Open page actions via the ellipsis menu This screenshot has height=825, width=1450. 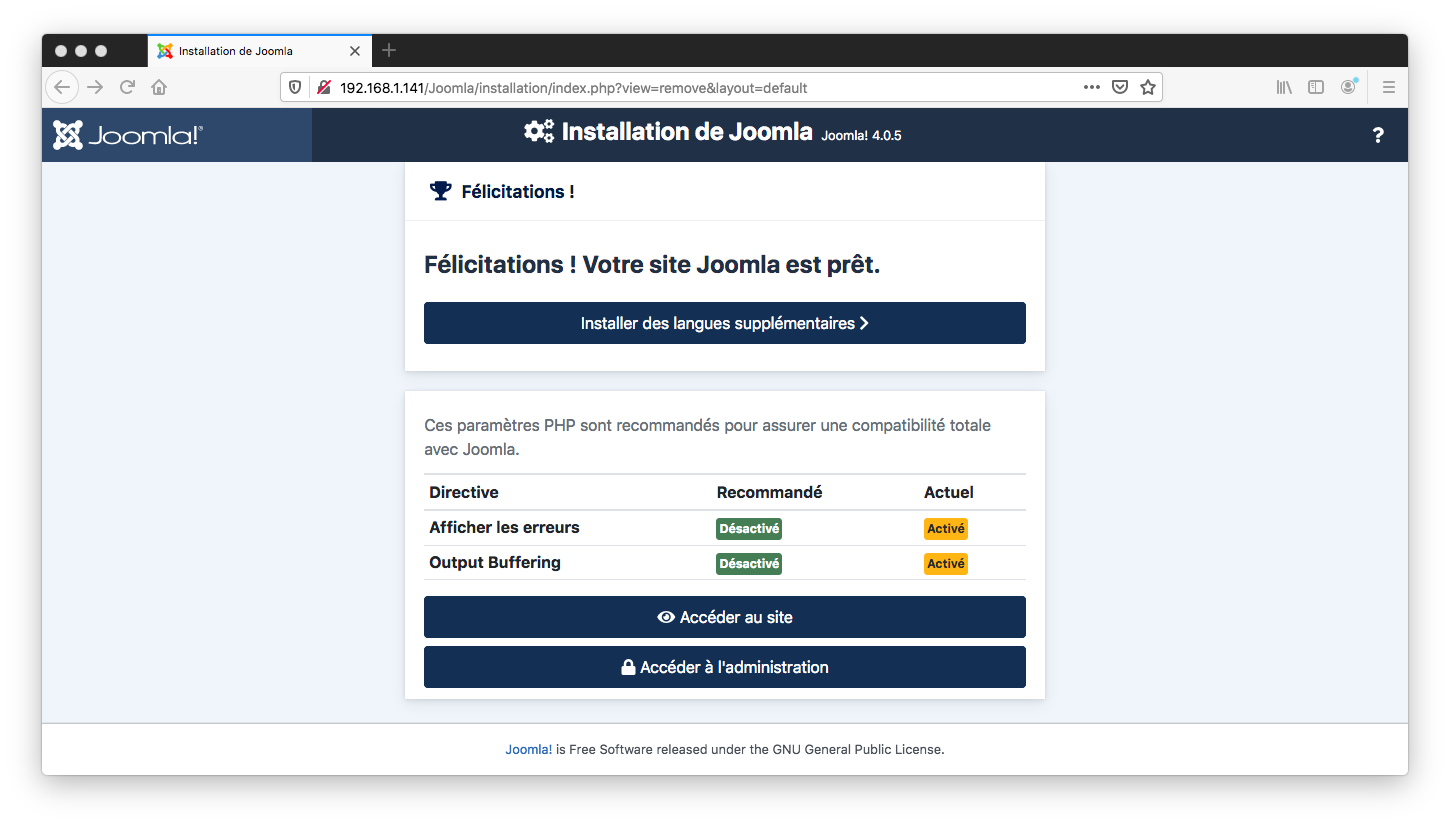click(x=1091, y=87)
